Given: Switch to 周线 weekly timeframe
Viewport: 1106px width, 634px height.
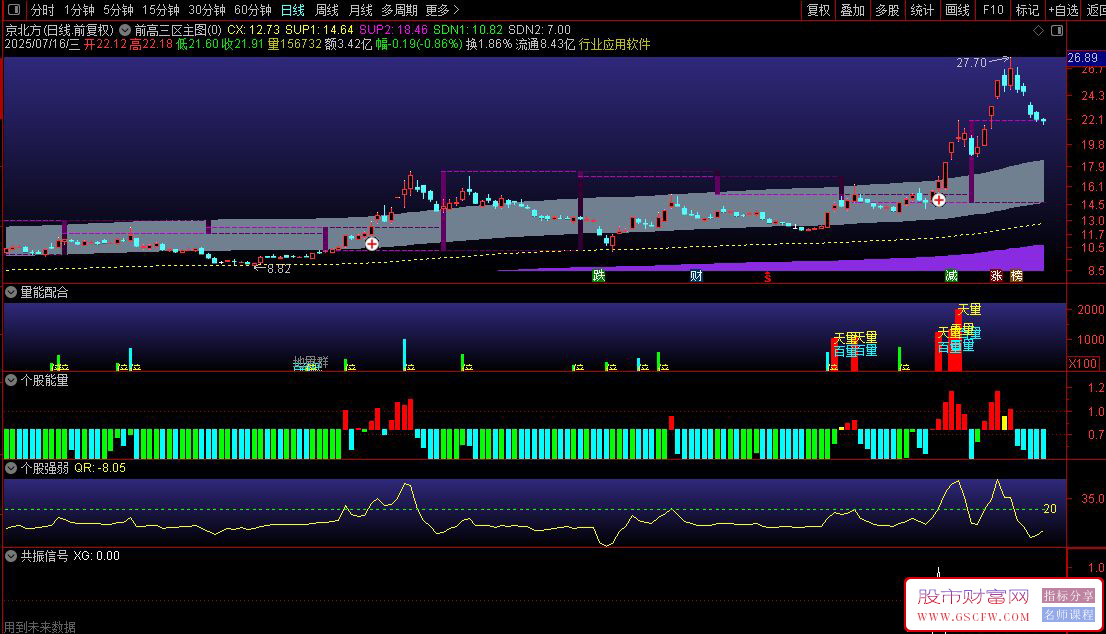Looking at the screenshot, I should pos(327,10).
